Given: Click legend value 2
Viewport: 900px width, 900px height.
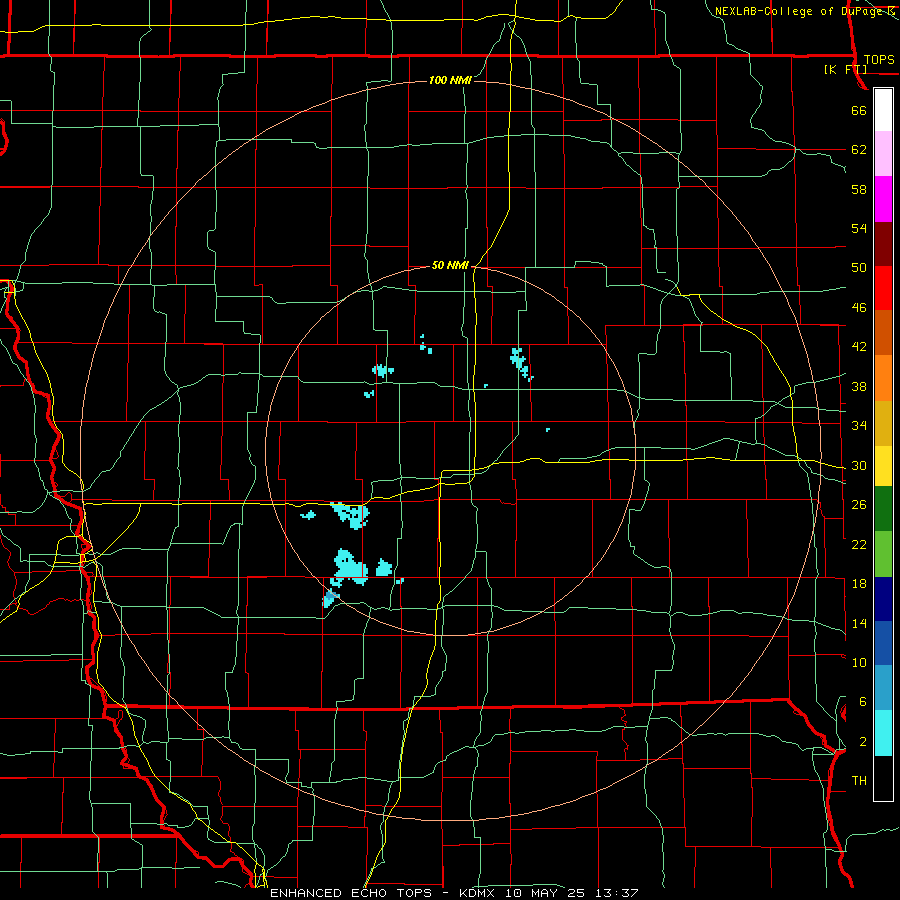Looking at the screenshot, I should point(862,742).
